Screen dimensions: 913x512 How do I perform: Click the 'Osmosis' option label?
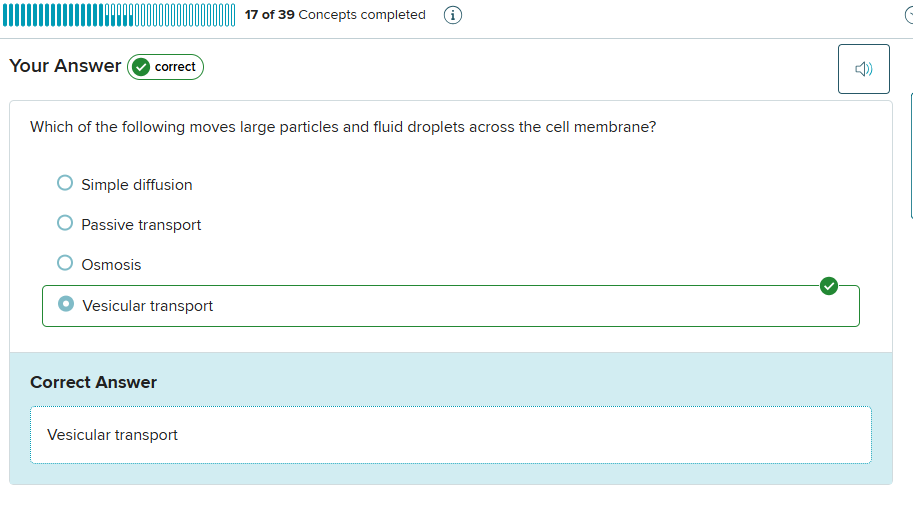click(x=111, y=265)
